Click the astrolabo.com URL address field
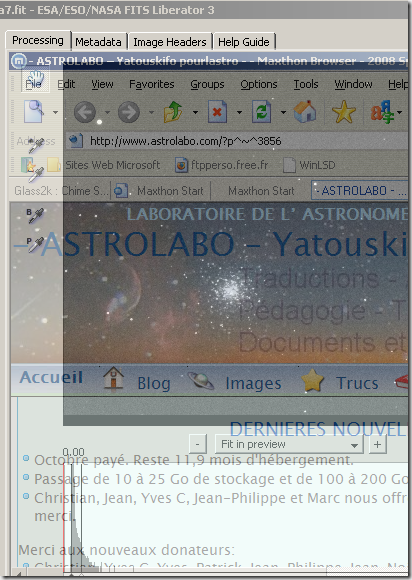This screenshot has height=580, width=412. [237, 141]
